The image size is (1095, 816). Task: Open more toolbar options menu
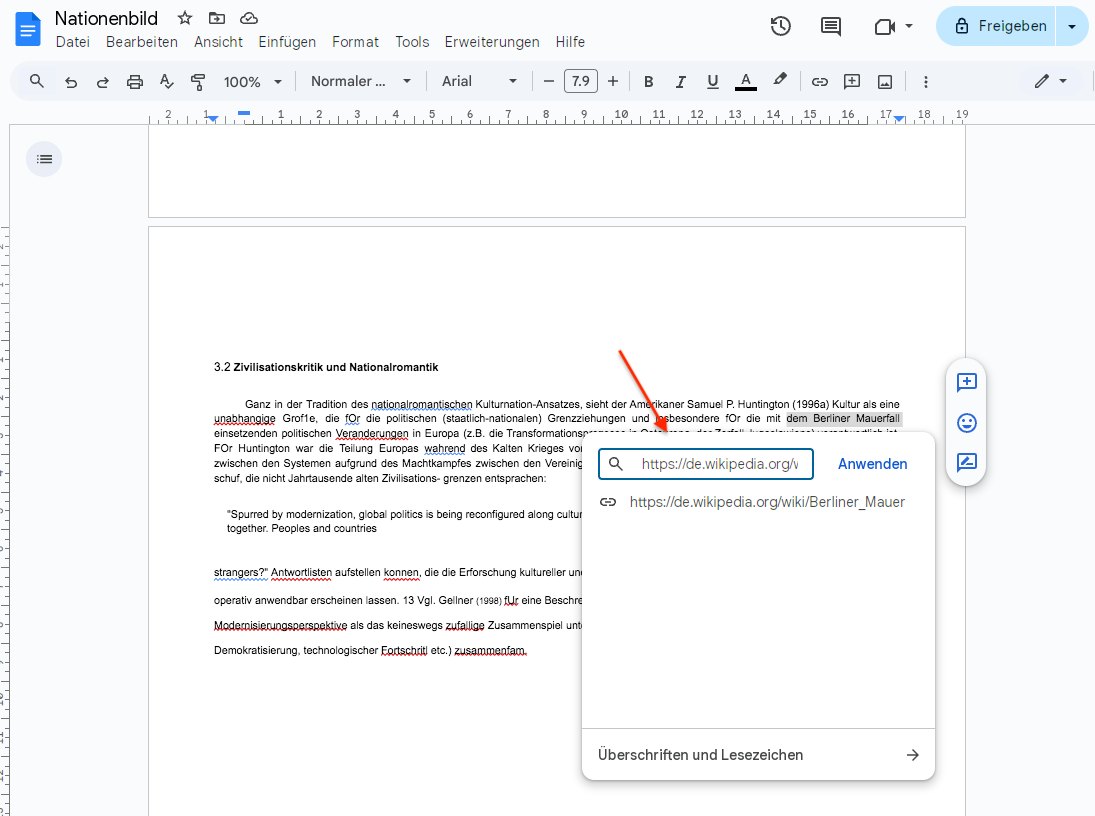click(x=926, y=82)
